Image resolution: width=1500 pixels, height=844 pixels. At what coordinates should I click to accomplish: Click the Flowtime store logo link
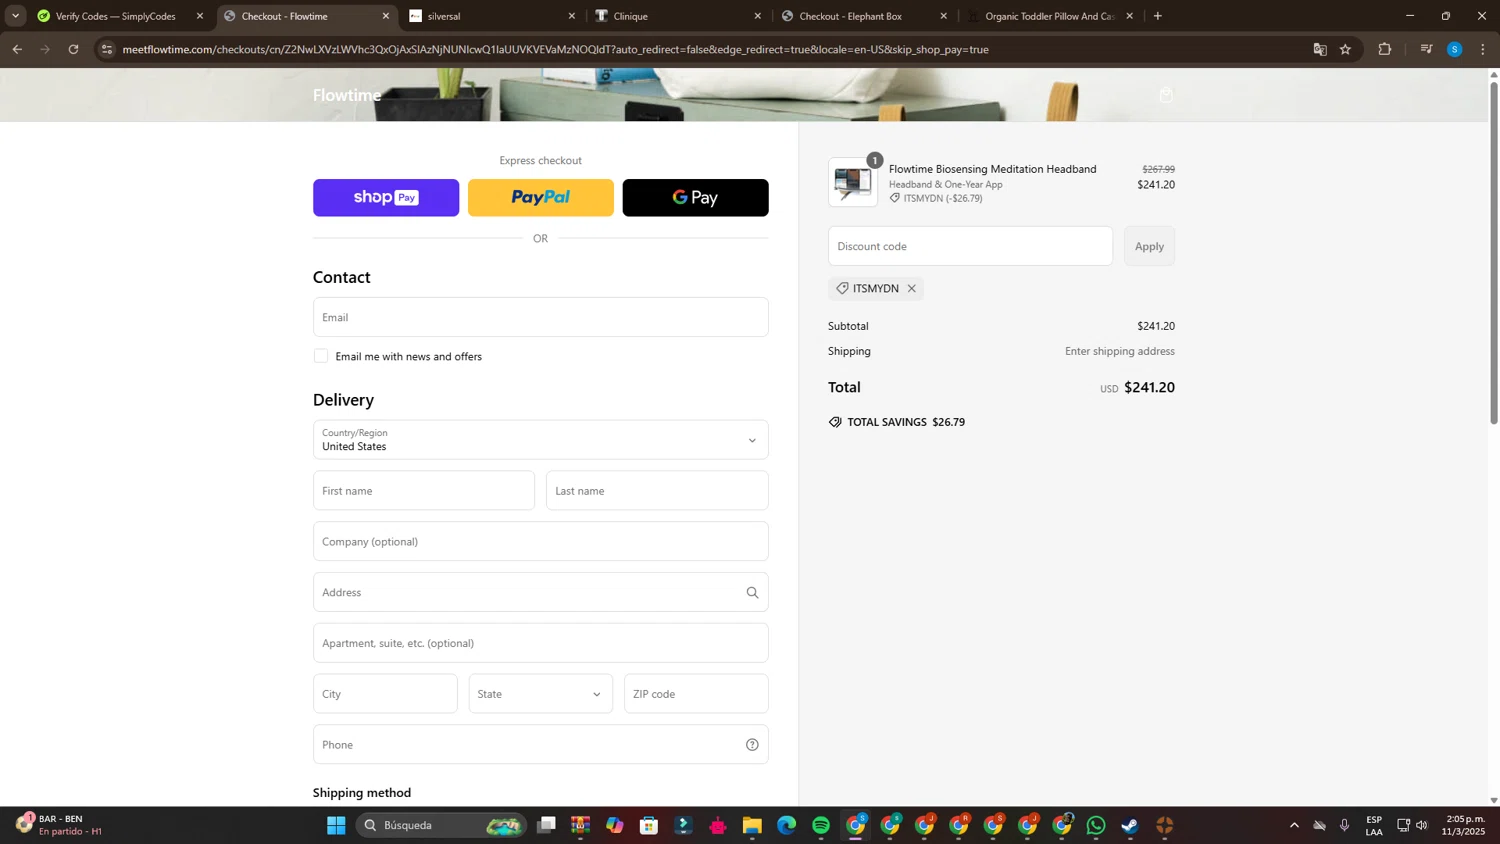(x=347, y=95)
